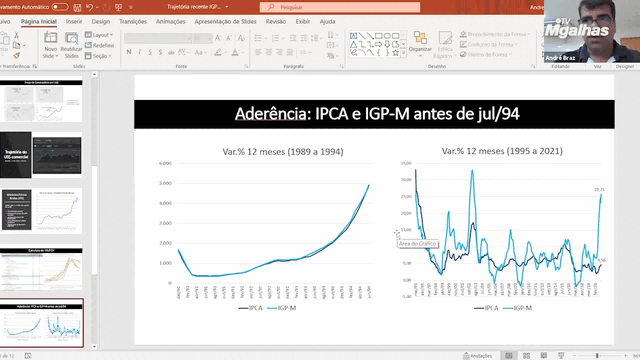Viewport: 640px width, 360px height.
Task: Select the triangle shape in gallery
Action: (353, 44)
